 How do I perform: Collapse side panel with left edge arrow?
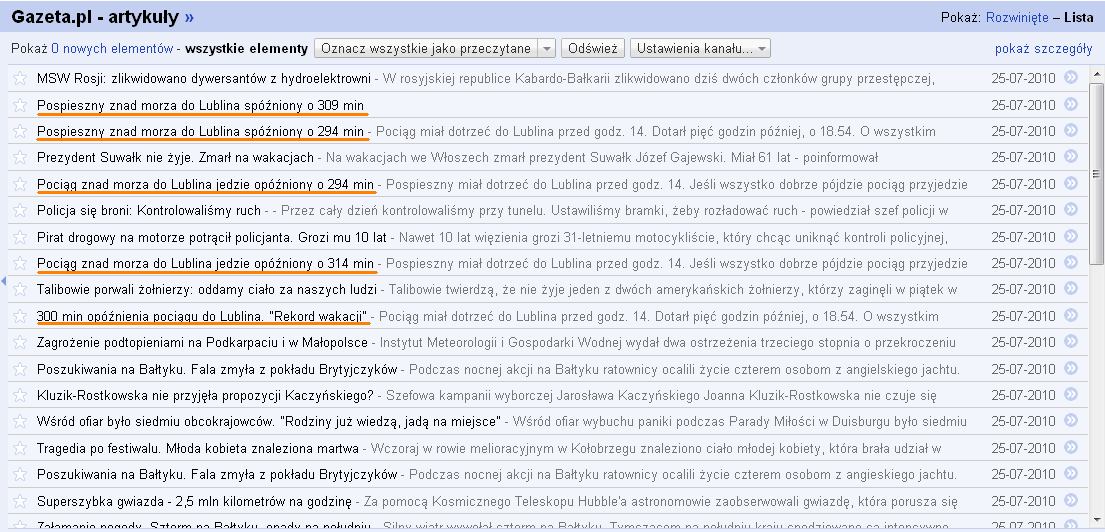click(4, 283)
